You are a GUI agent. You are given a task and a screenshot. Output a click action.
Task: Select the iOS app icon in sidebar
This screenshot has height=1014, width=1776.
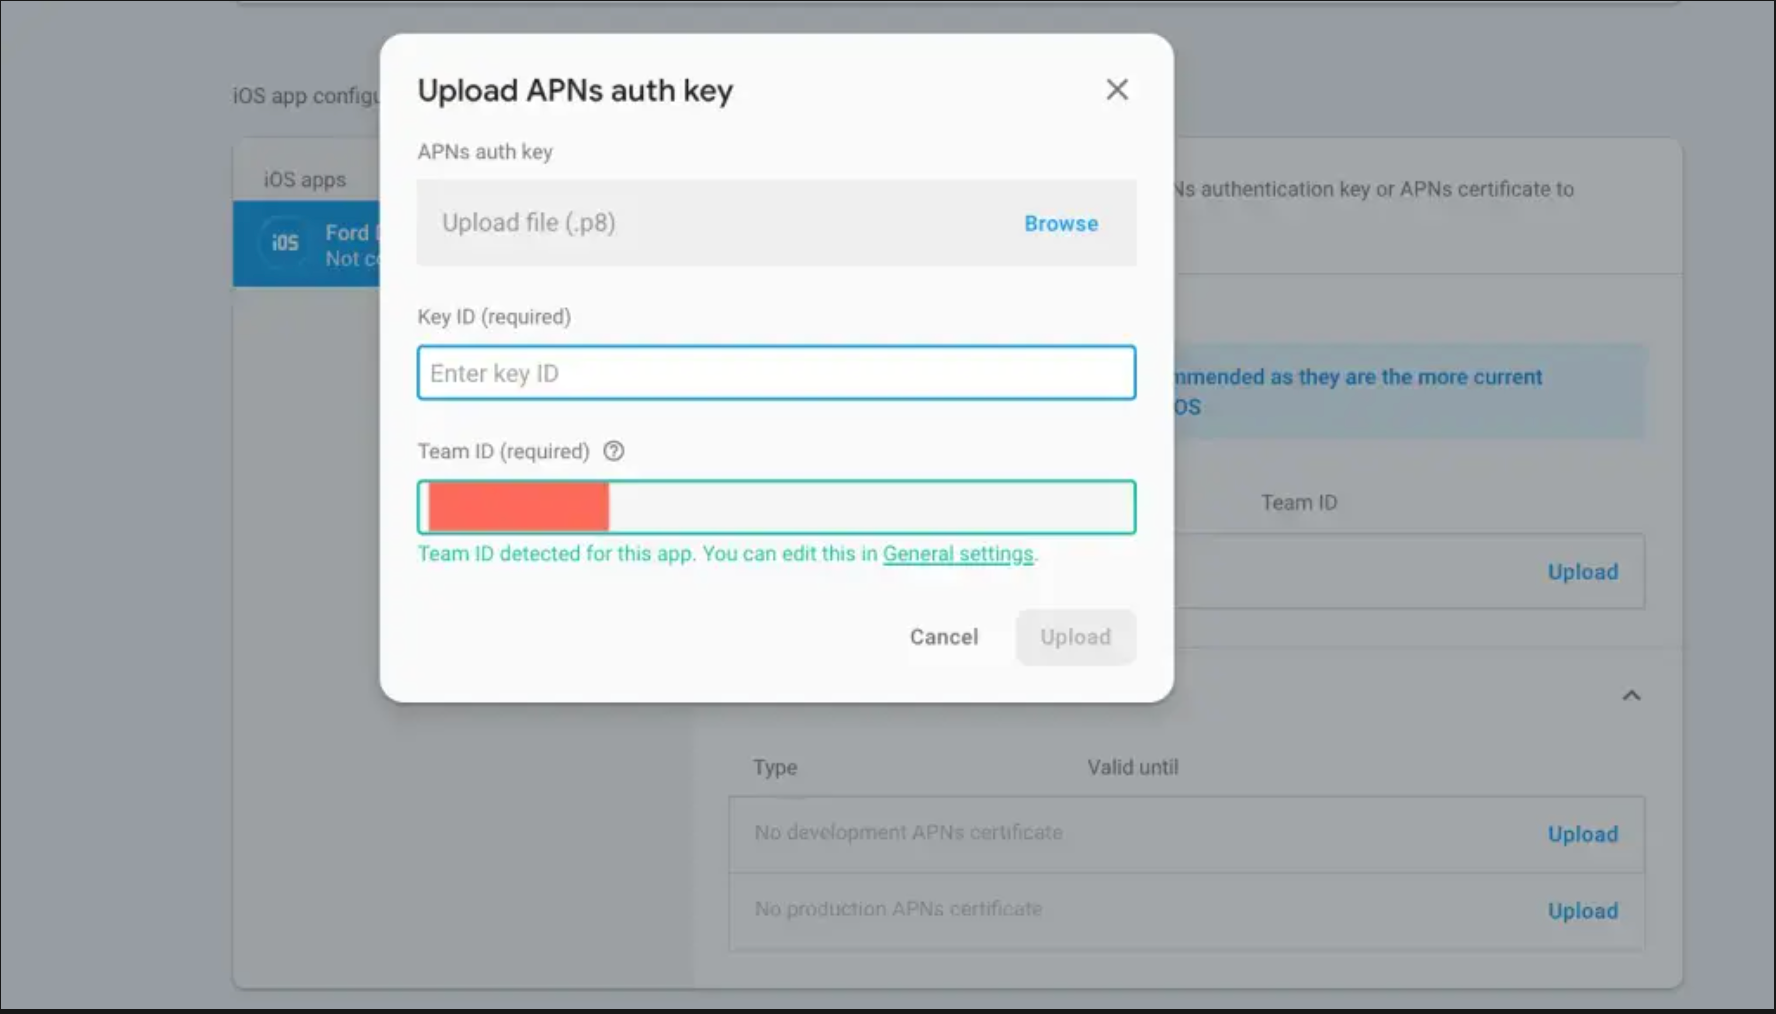tap(285, 243)
